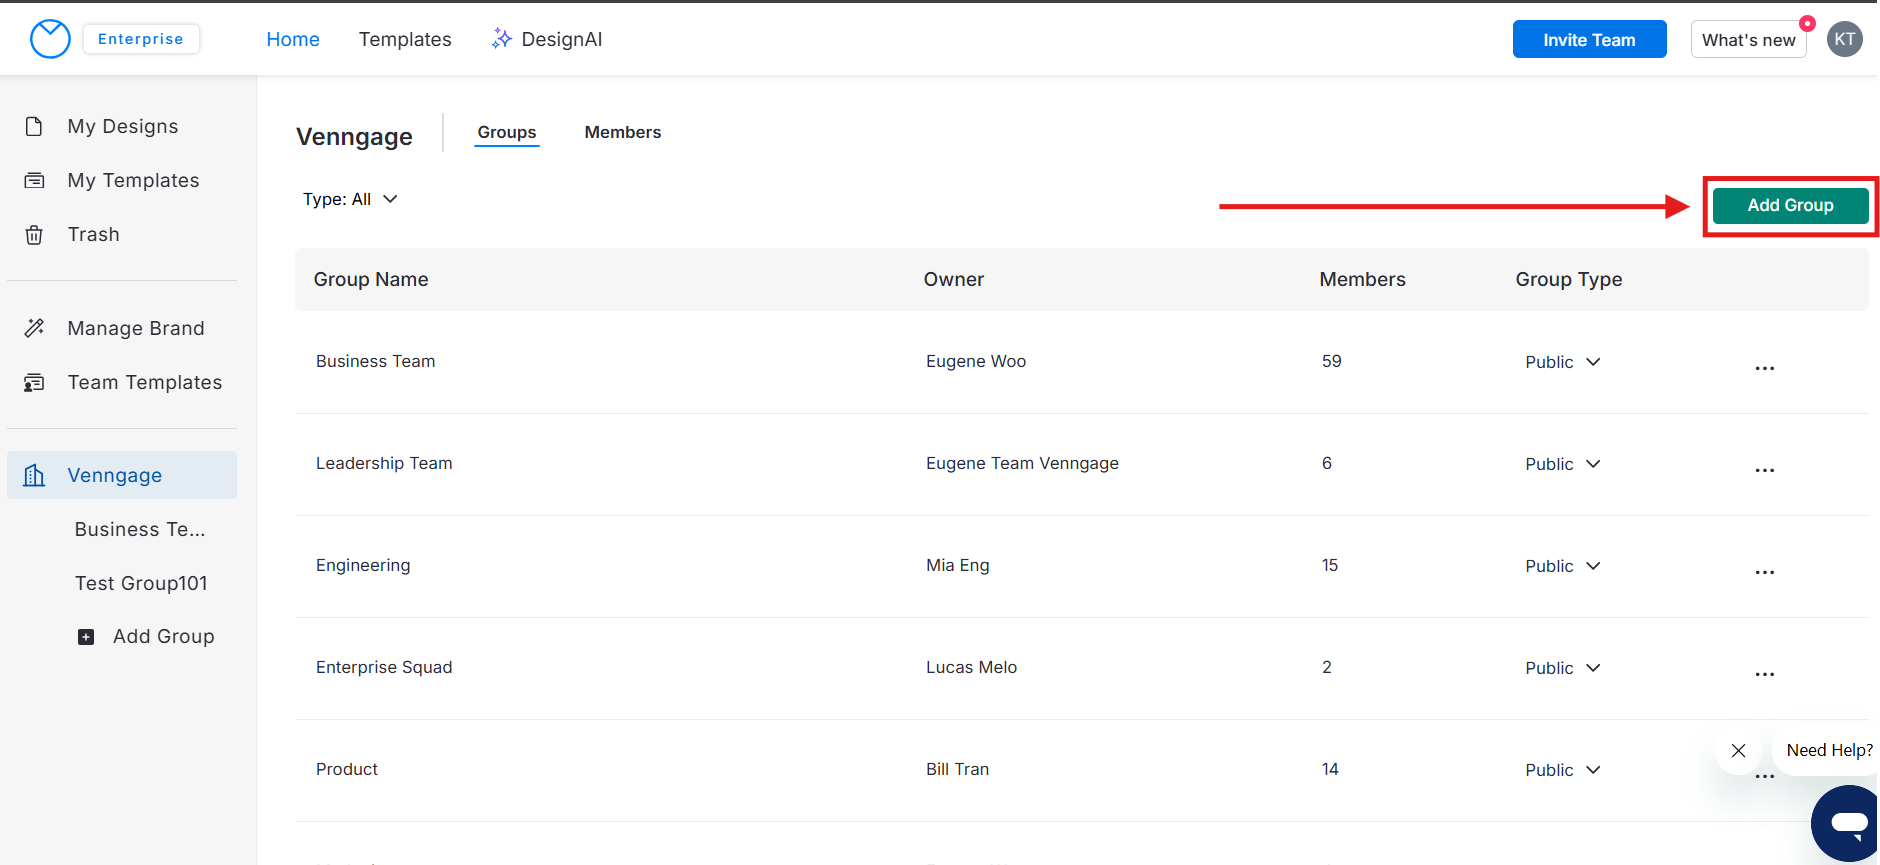Open Public dropdown for Enterprise Squad
Screen dimensions: 1880x865
tap(1562, 668)
